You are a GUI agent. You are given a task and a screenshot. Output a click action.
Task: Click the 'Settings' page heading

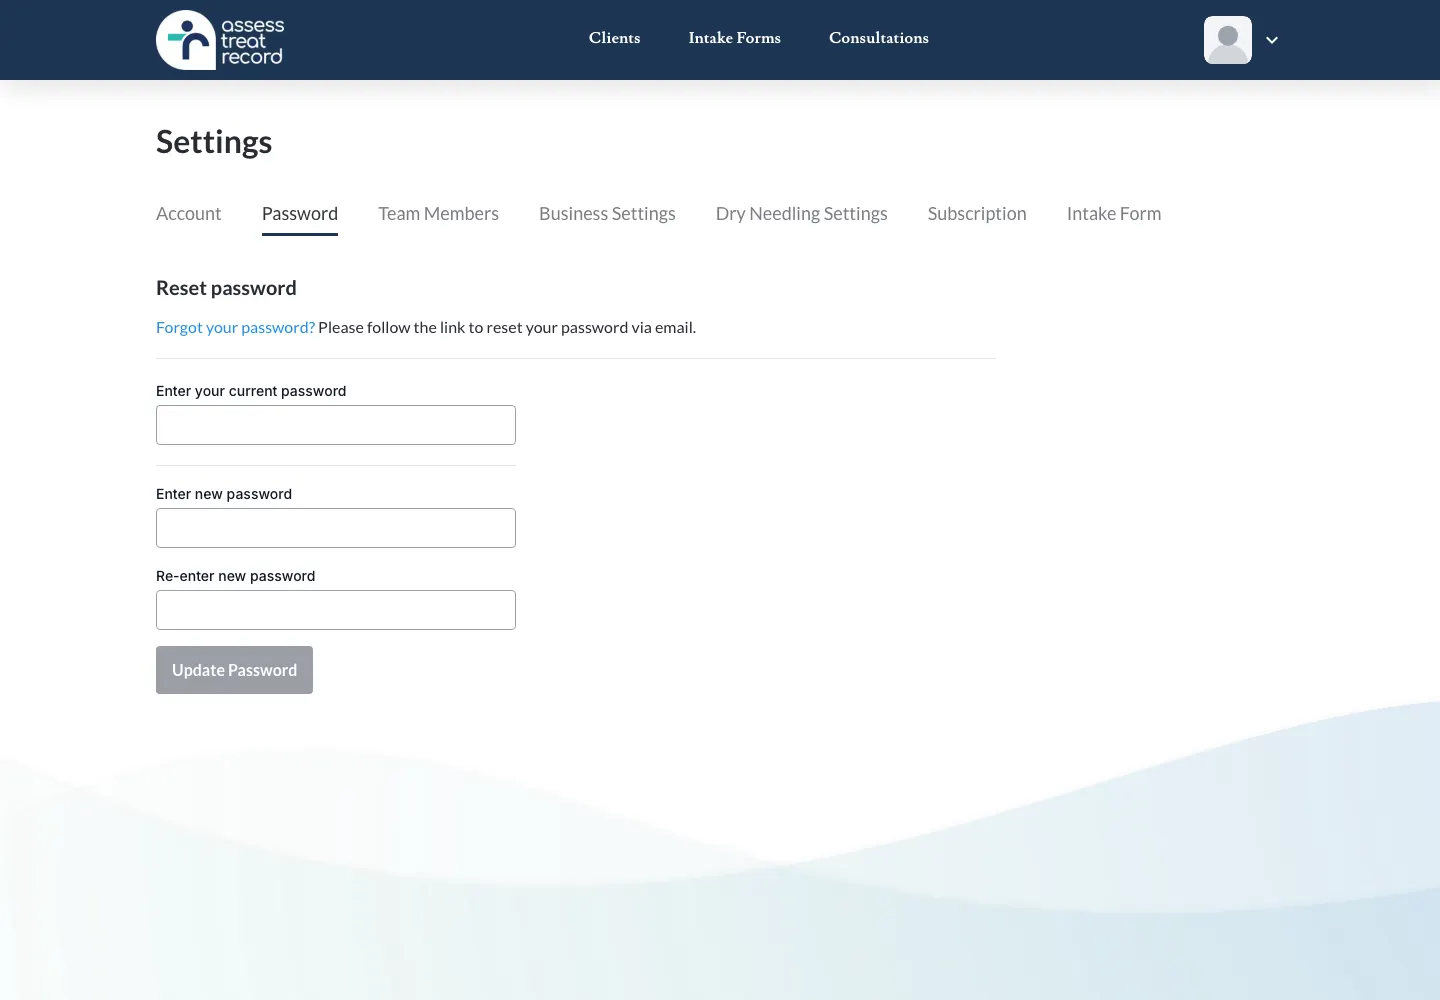click(214, 142)
